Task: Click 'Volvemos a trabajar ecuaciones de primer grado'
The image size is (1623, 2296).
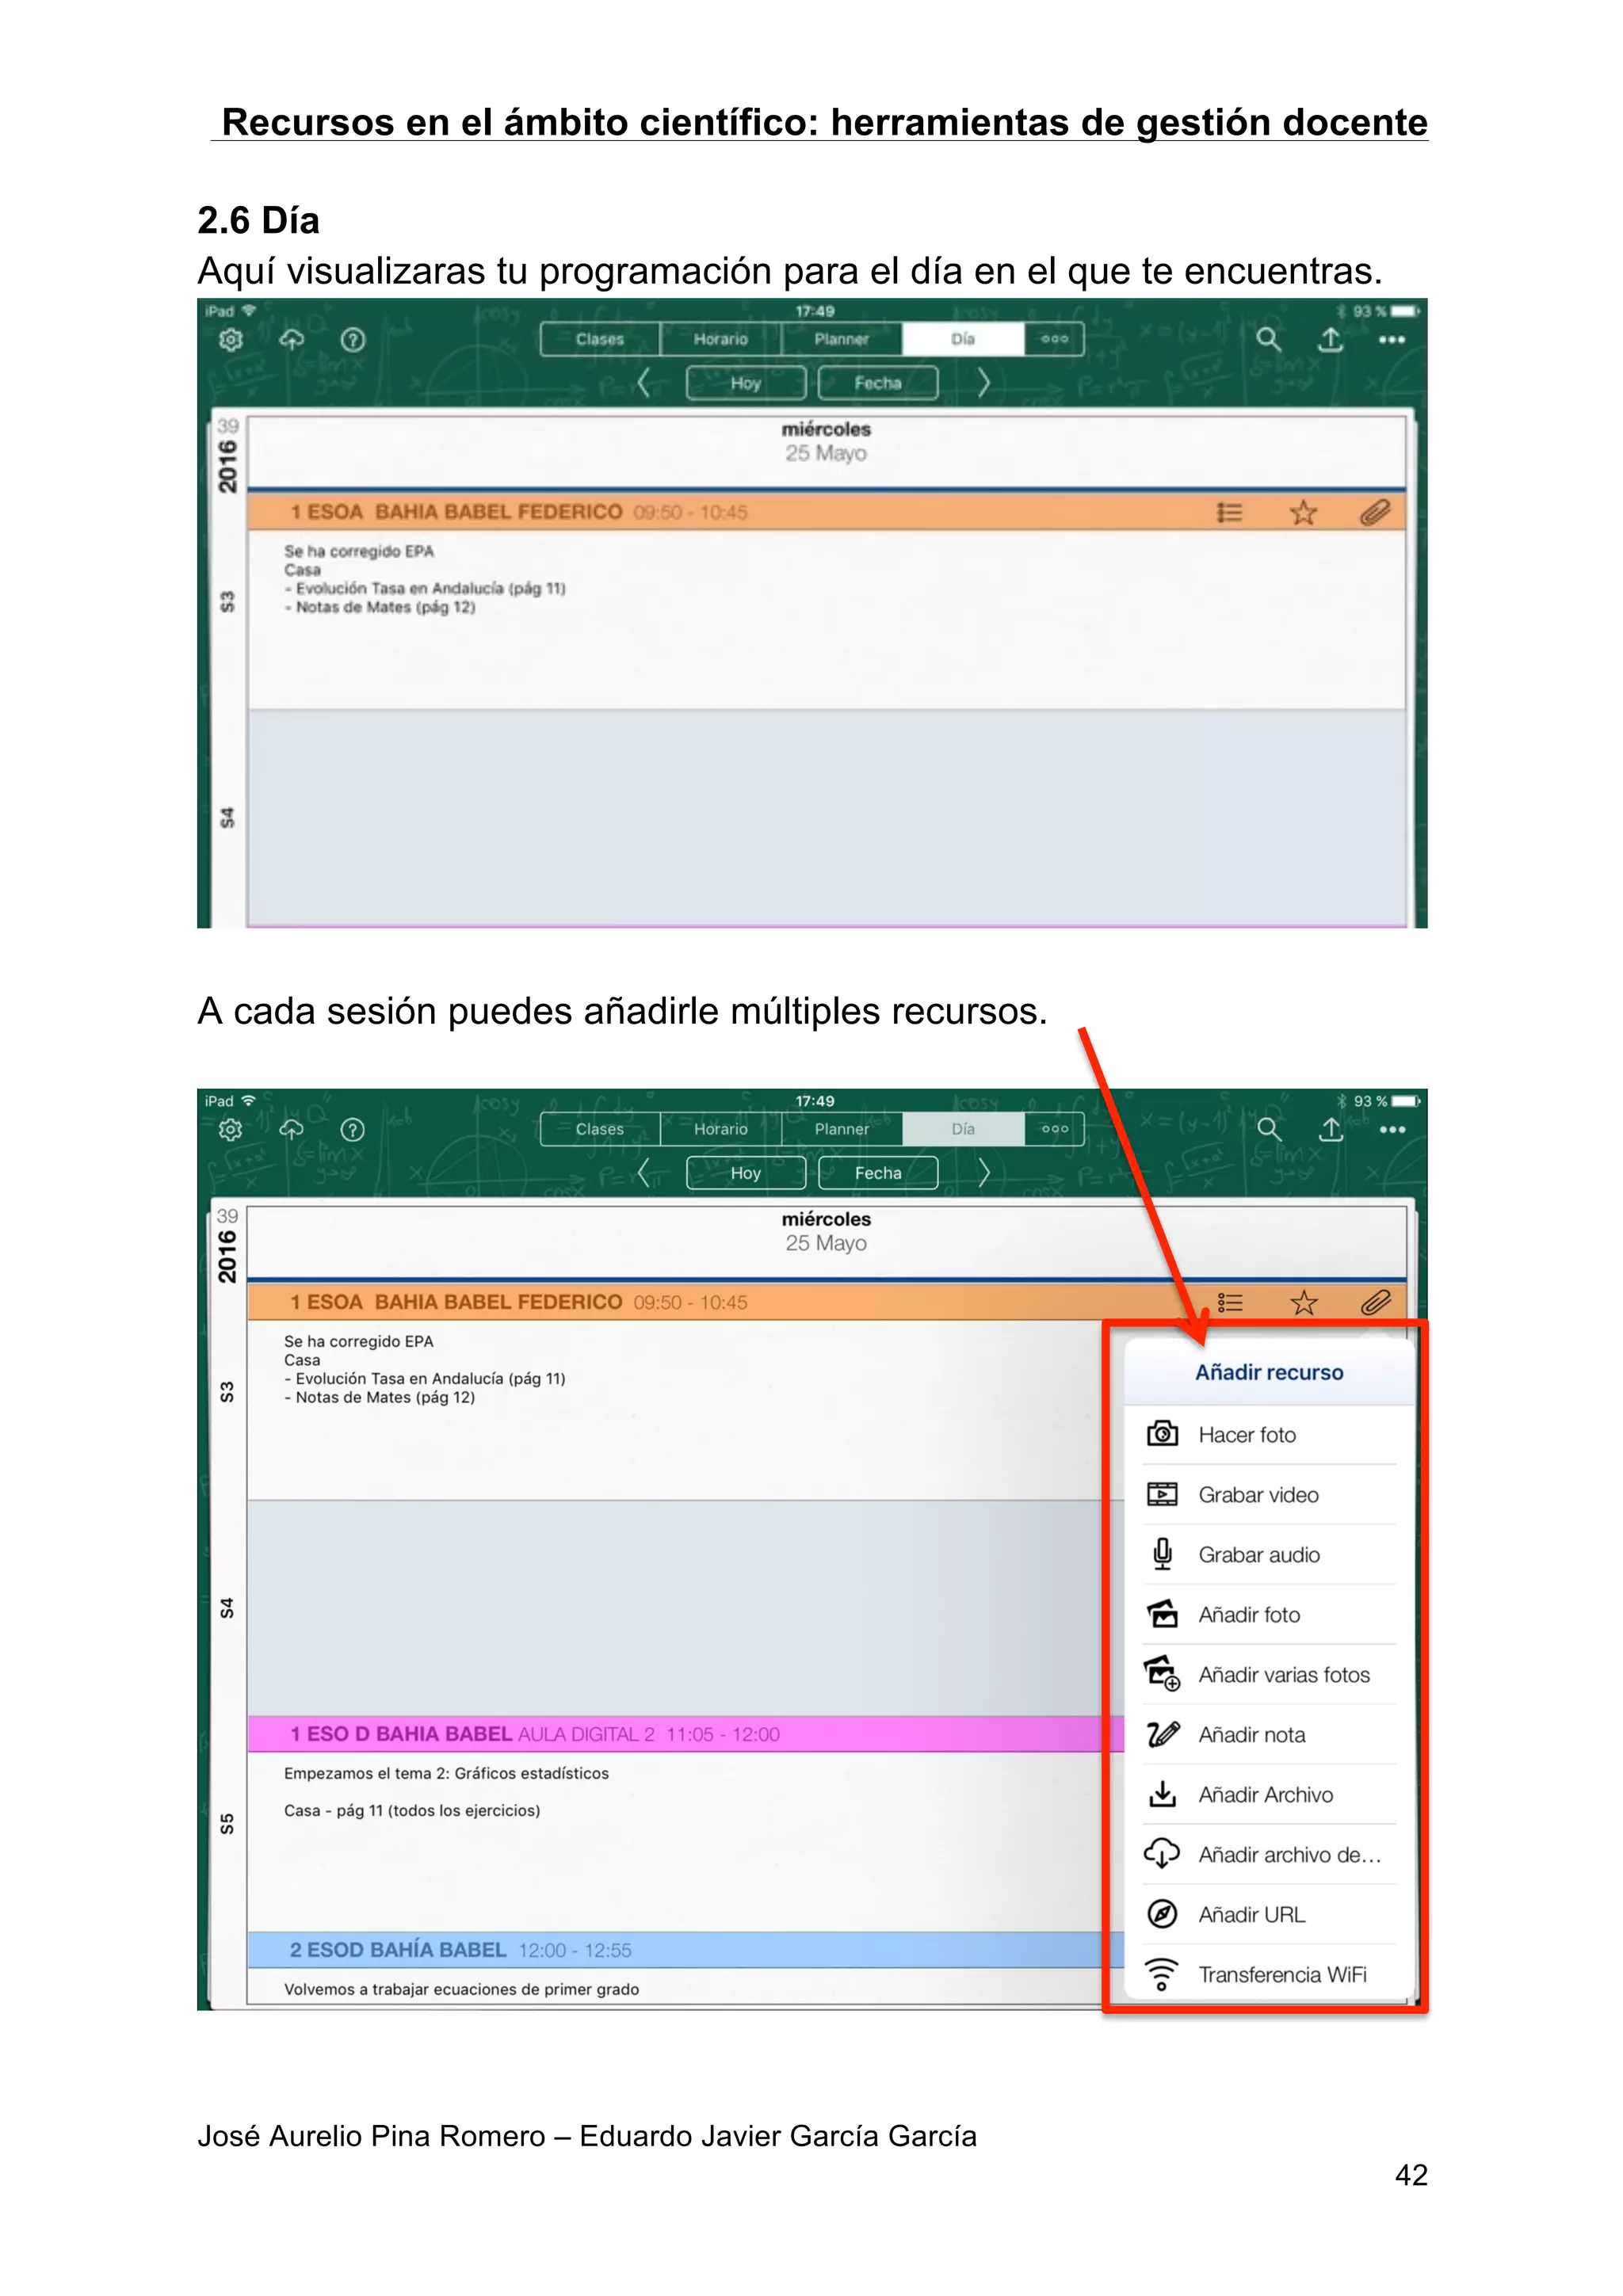Action: [461, 1989]
